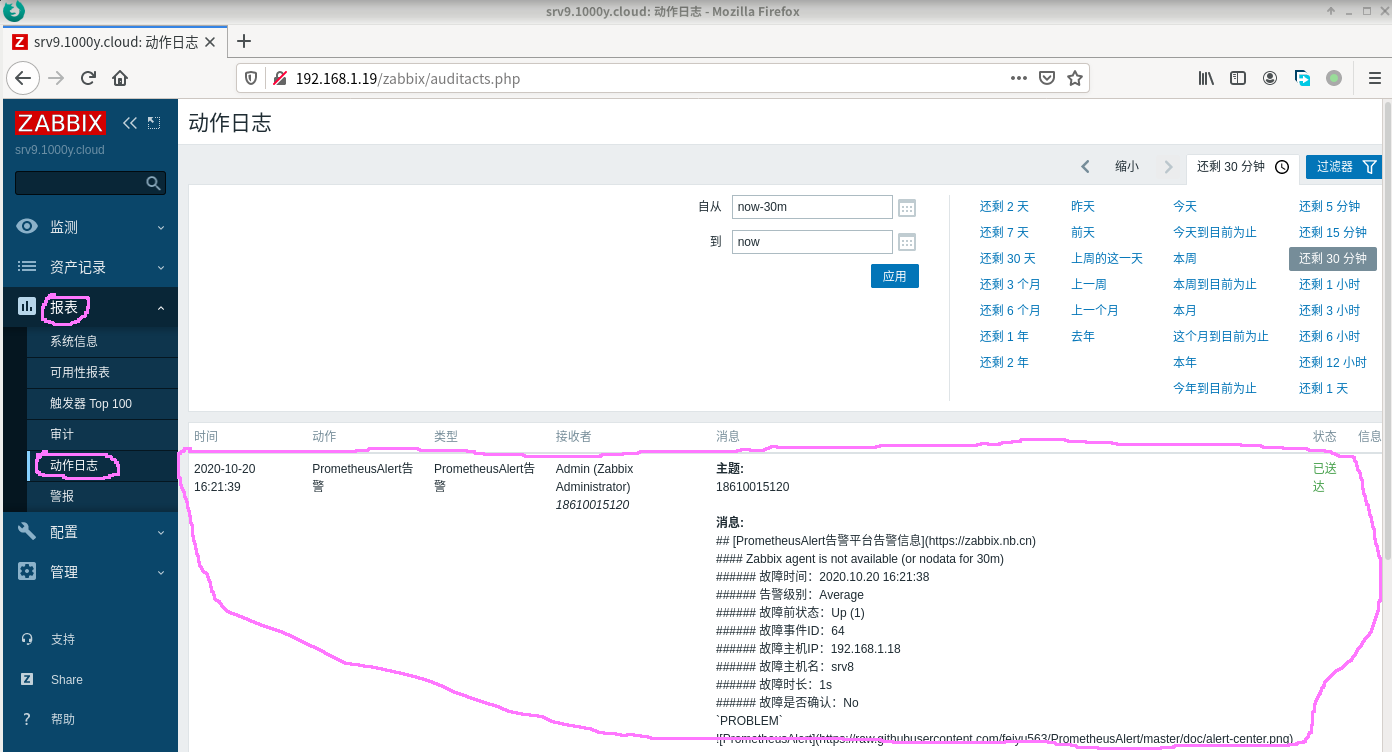The height and width of the screenshot is (752, 1392).
Task: Open the page actions three-dot menu
Action: tap(1019, 78)
